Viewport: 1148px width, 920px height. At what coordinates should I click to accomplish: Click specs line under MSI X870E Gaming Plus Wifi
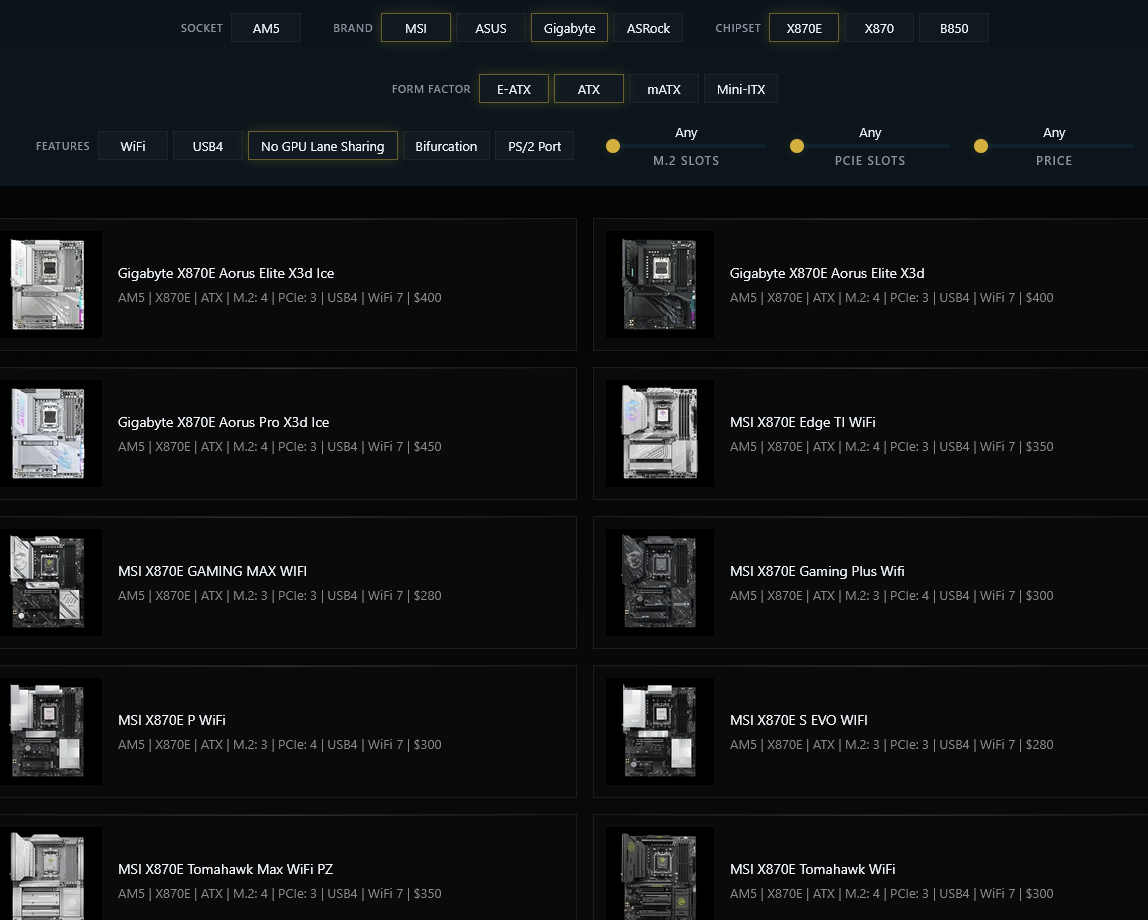pos(892,596)
